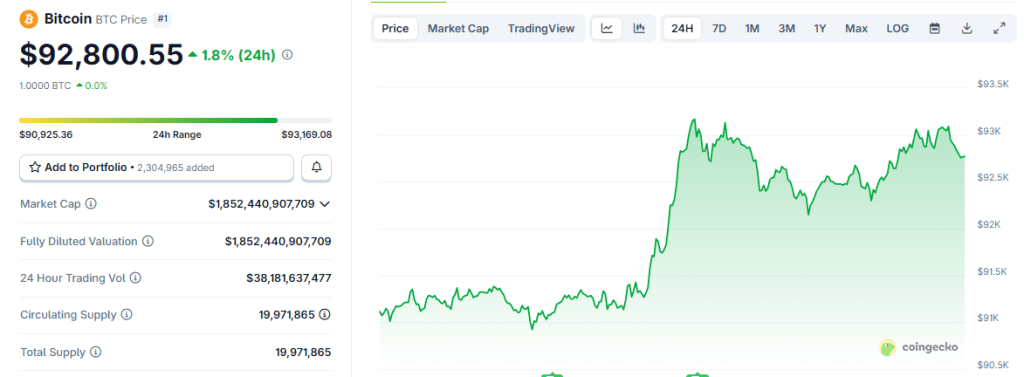Open the info icon next to 1.8% (24h)
Image resolution: width=1024 pixels, height=377 pixels.
pos(287,55)
